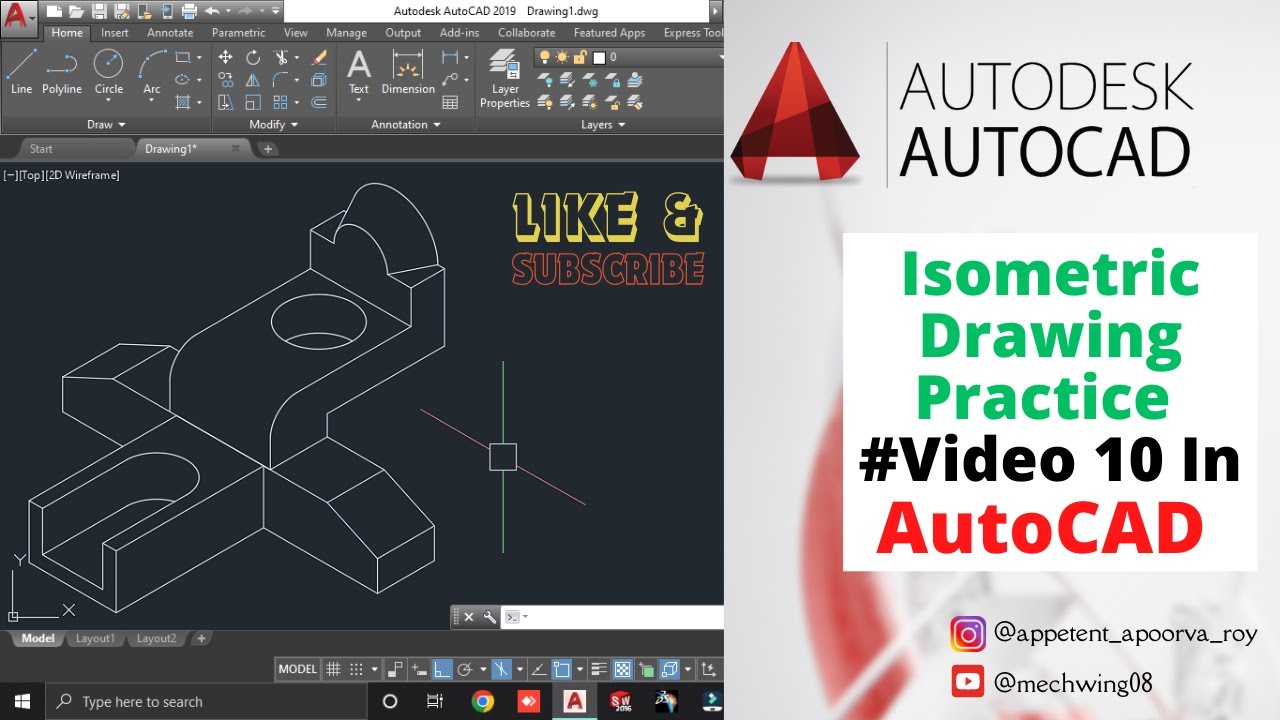
Task: Click the Erase tool icon
Action: click(319, 58)
